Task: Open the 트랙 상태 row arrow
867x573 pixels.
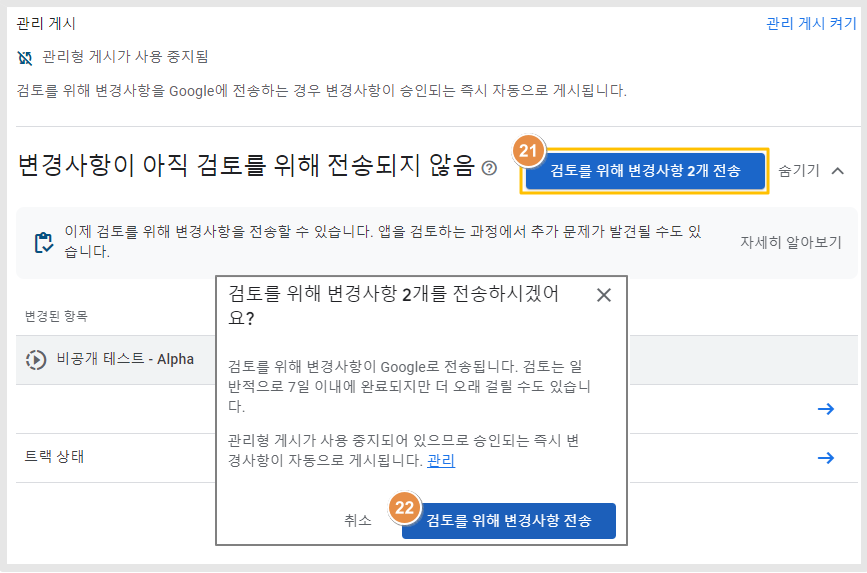Action: click(x=826, y=458)
